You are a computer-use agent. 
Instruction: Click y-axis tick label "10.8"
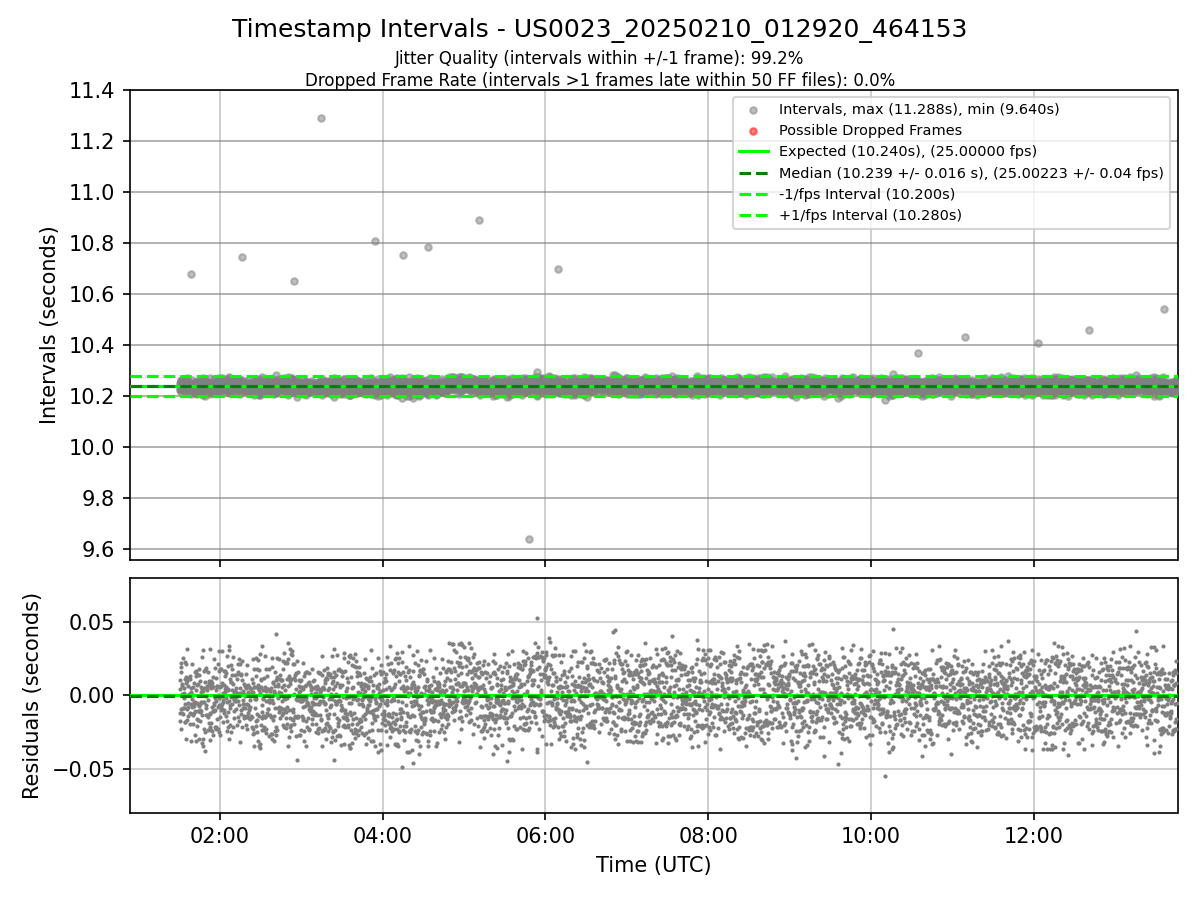(x=94, y=244)
